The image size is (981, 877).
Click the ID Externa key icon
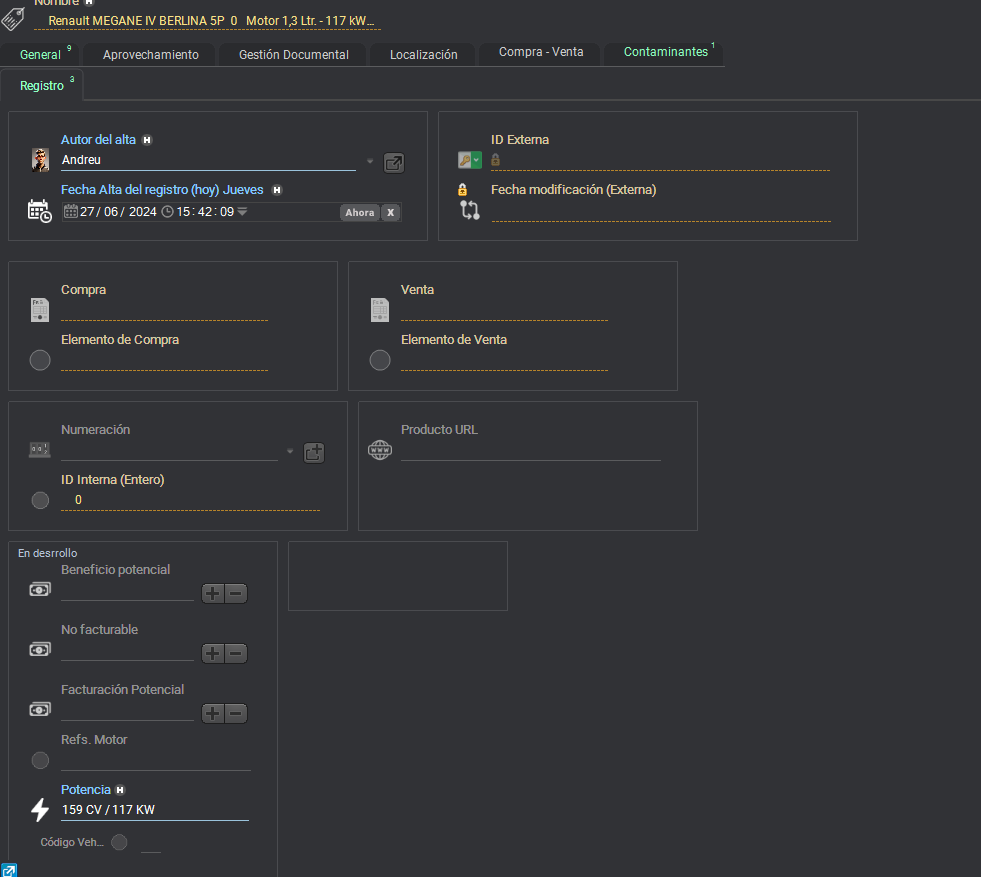tap(466, 160)
